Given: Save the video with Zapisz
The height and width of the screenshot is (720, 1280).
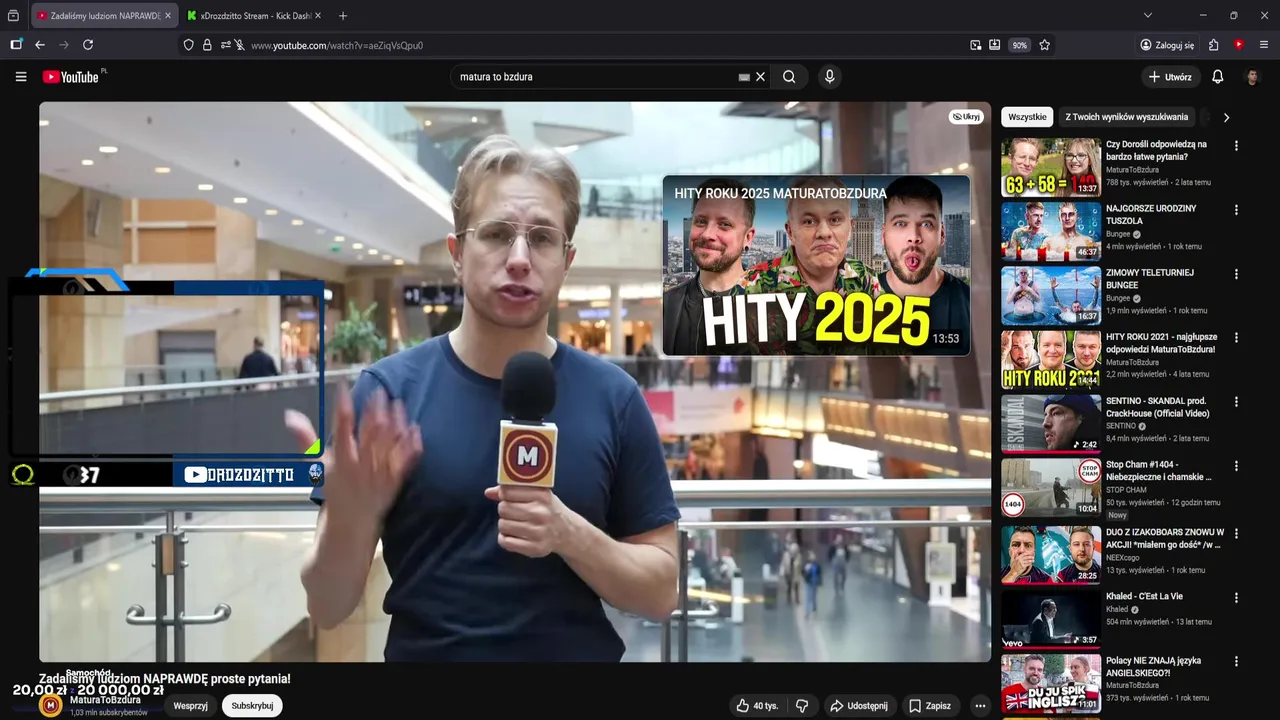Looking at the screenshot, I should tap(930, 706).
